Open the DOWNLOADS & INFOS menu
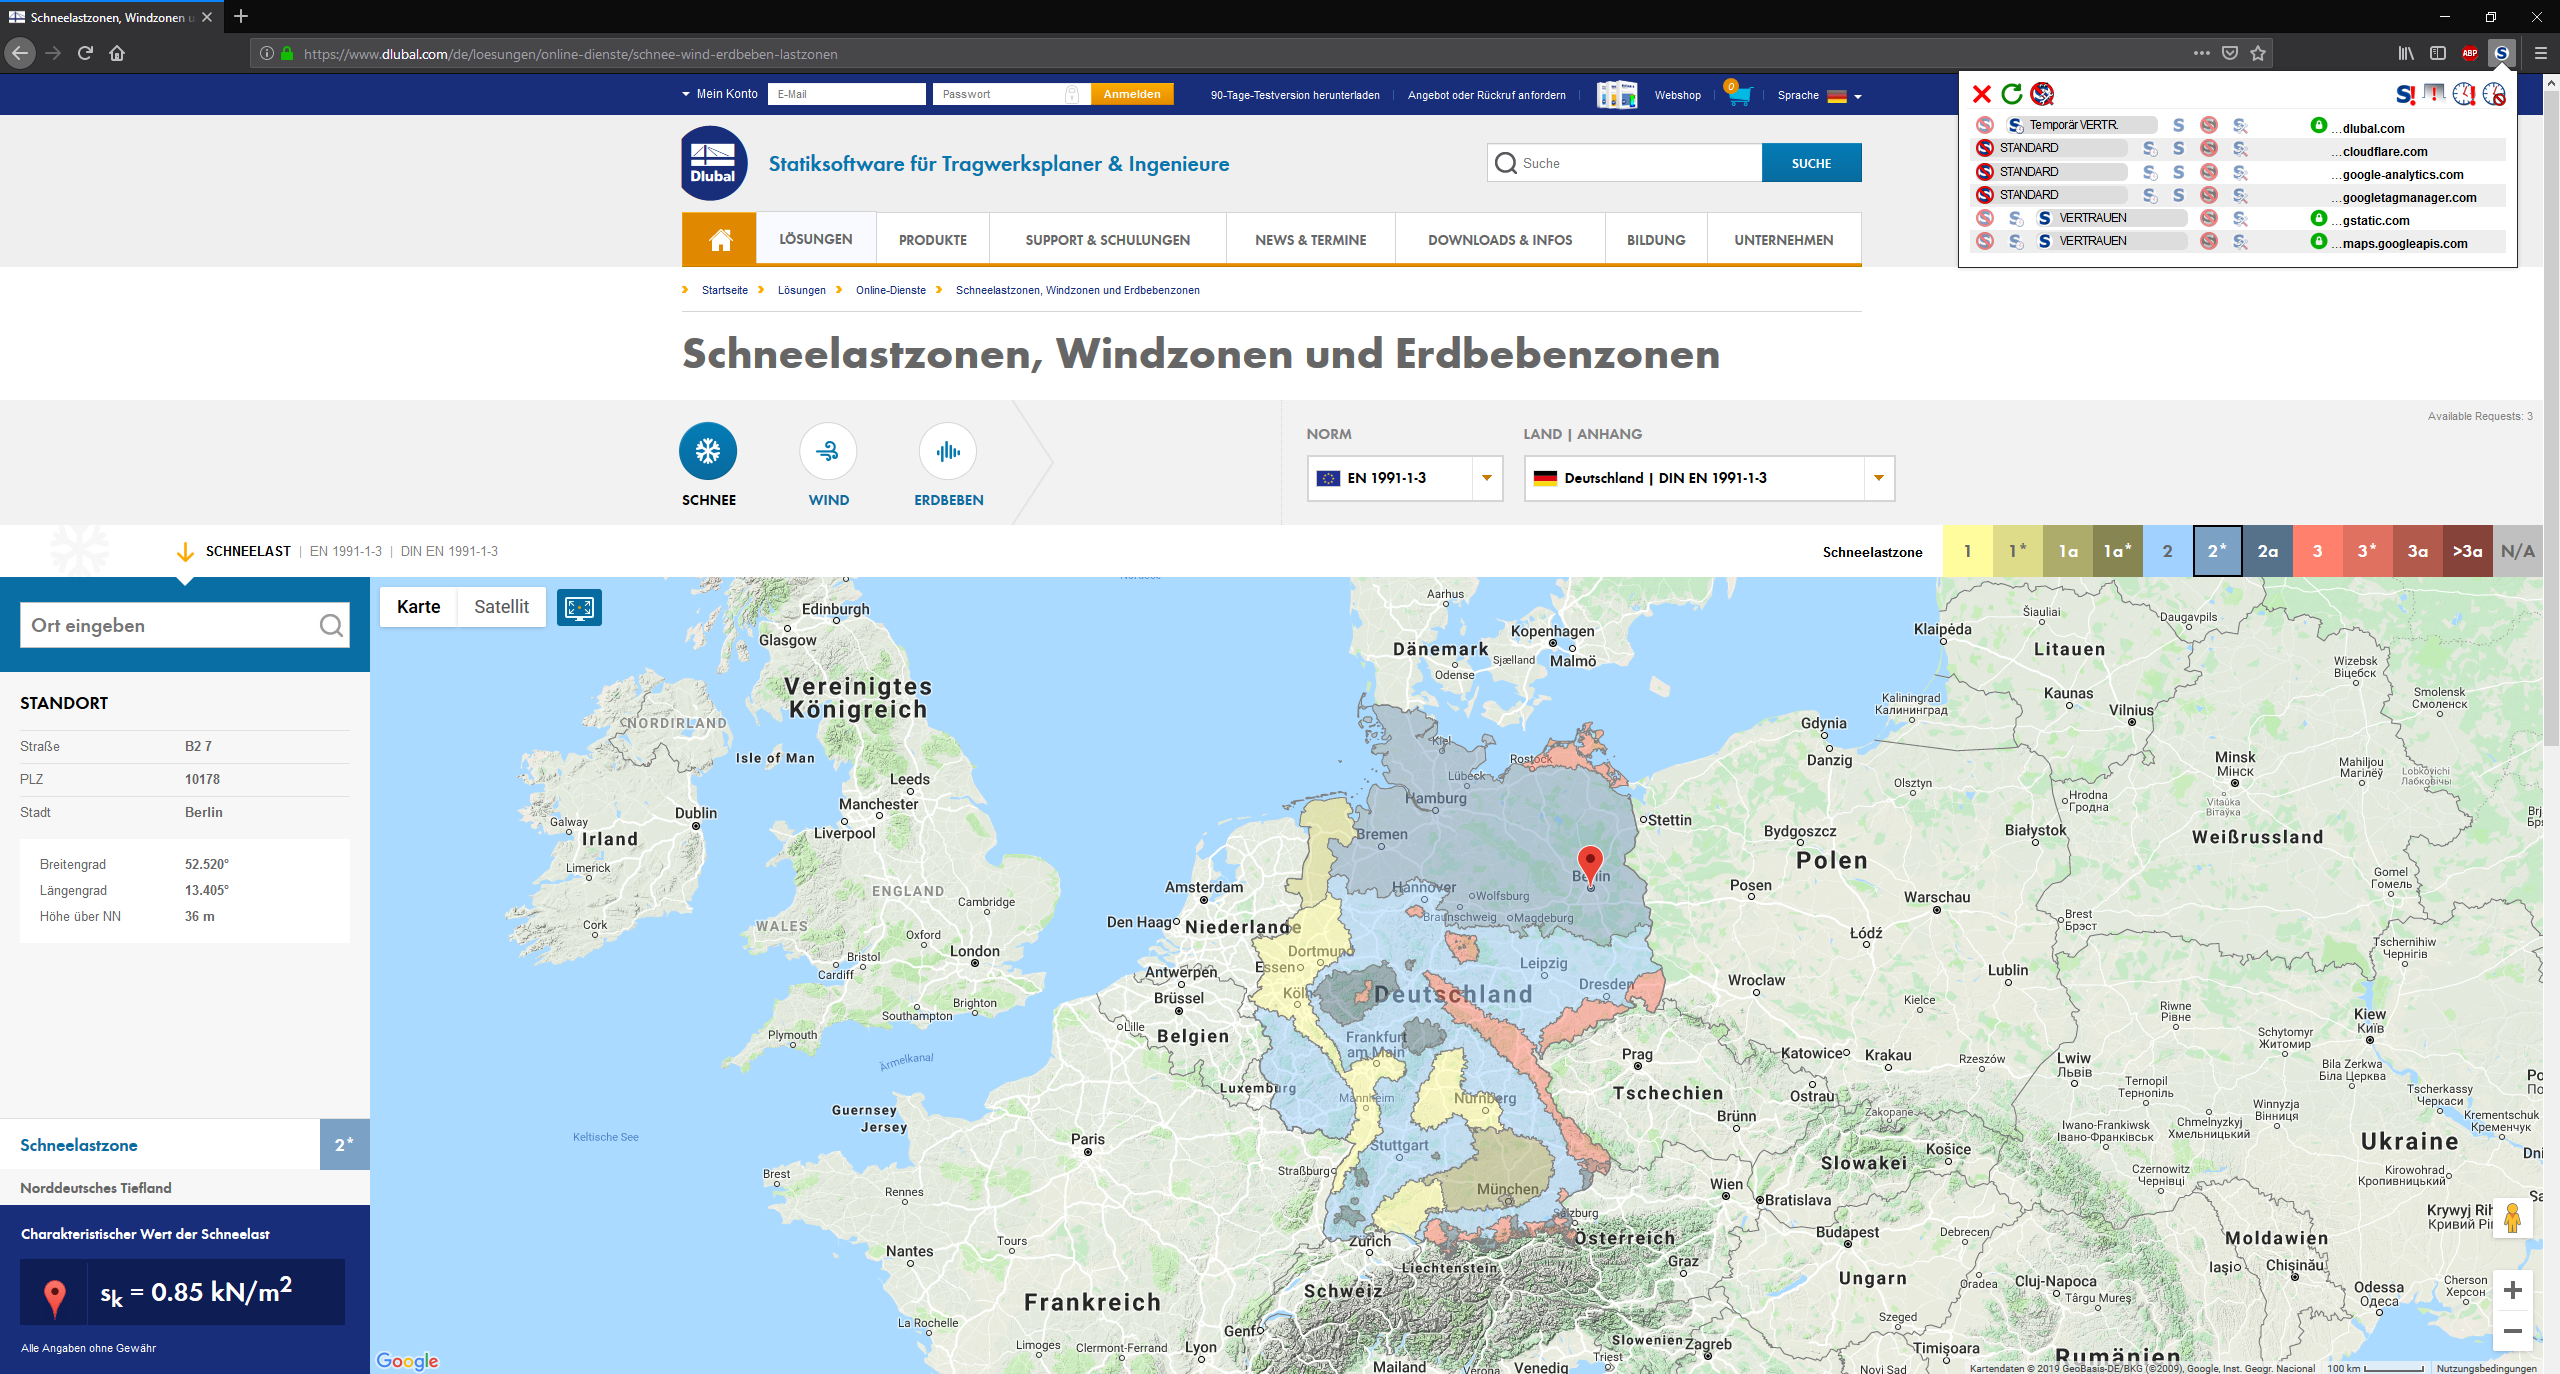 [x=1500, y=239]
